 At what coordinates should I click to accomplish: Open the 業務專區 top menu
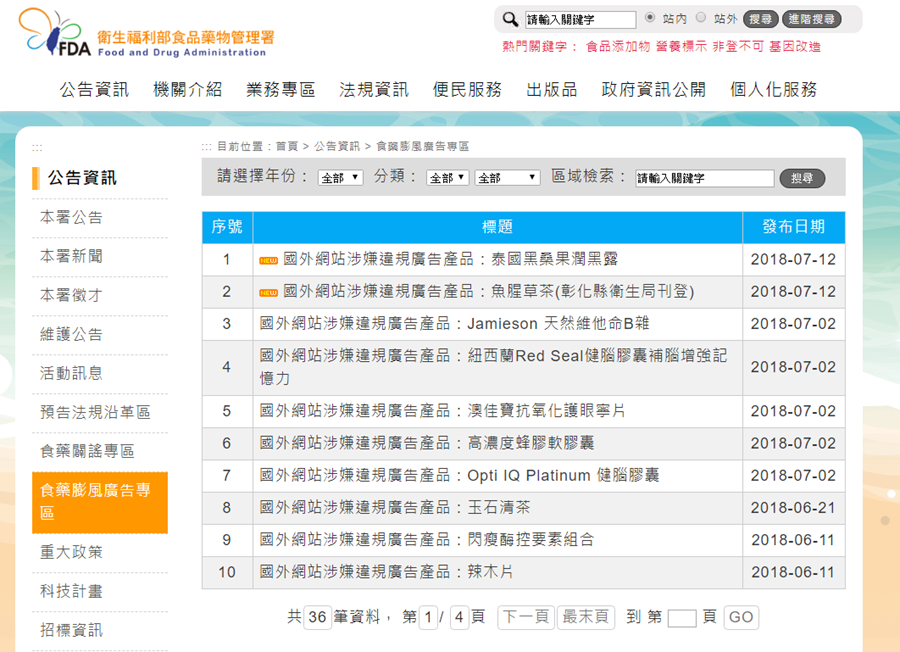pyautogui.click(x=281, y=89)
